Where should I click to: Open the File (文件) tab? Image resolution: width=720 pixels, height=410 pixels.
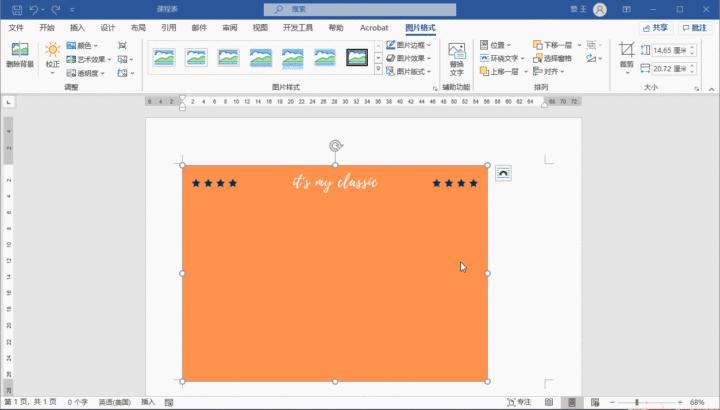click(x=16, y=28)
